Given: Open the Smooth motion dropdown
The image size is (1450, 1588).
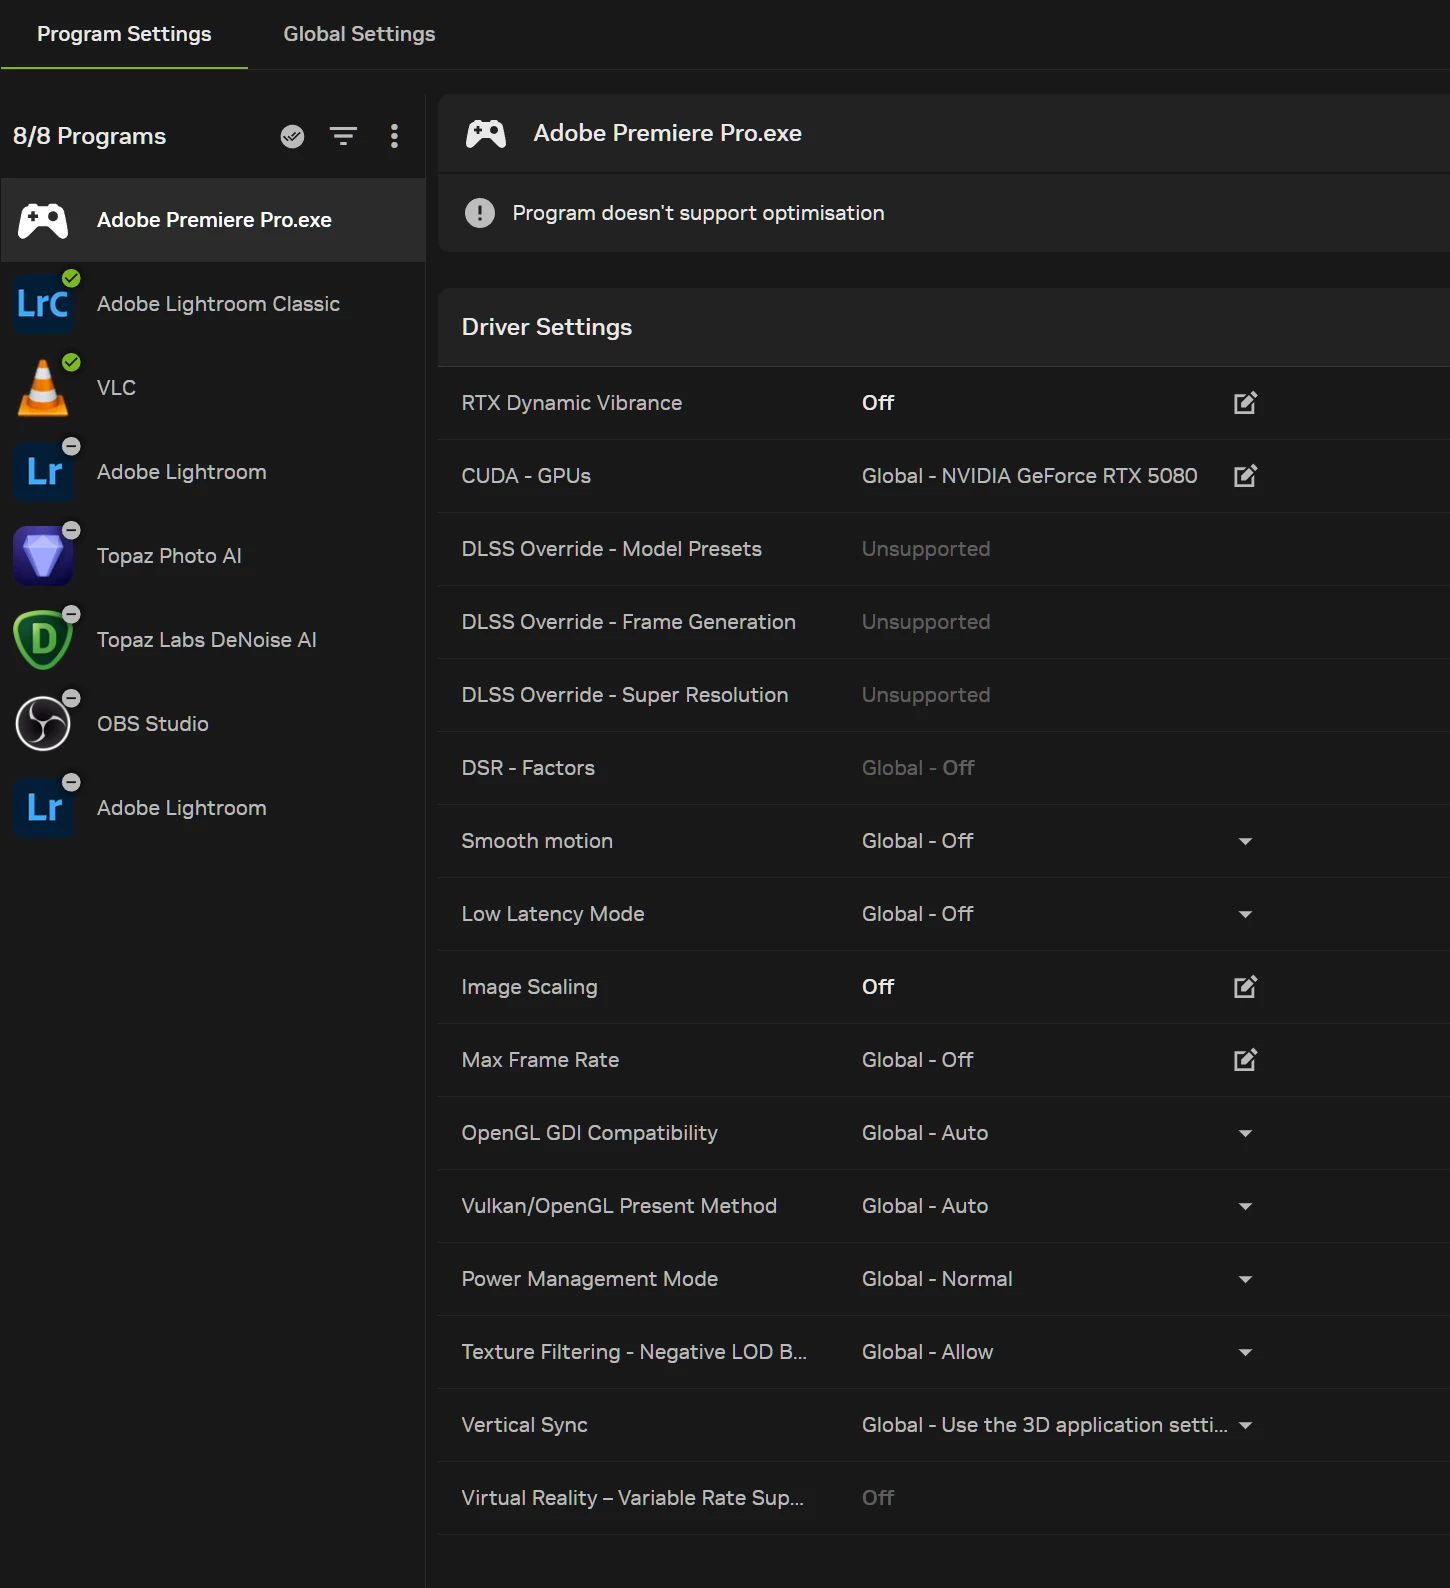Looking at the screenshot, I should (x=1245, y=841).
